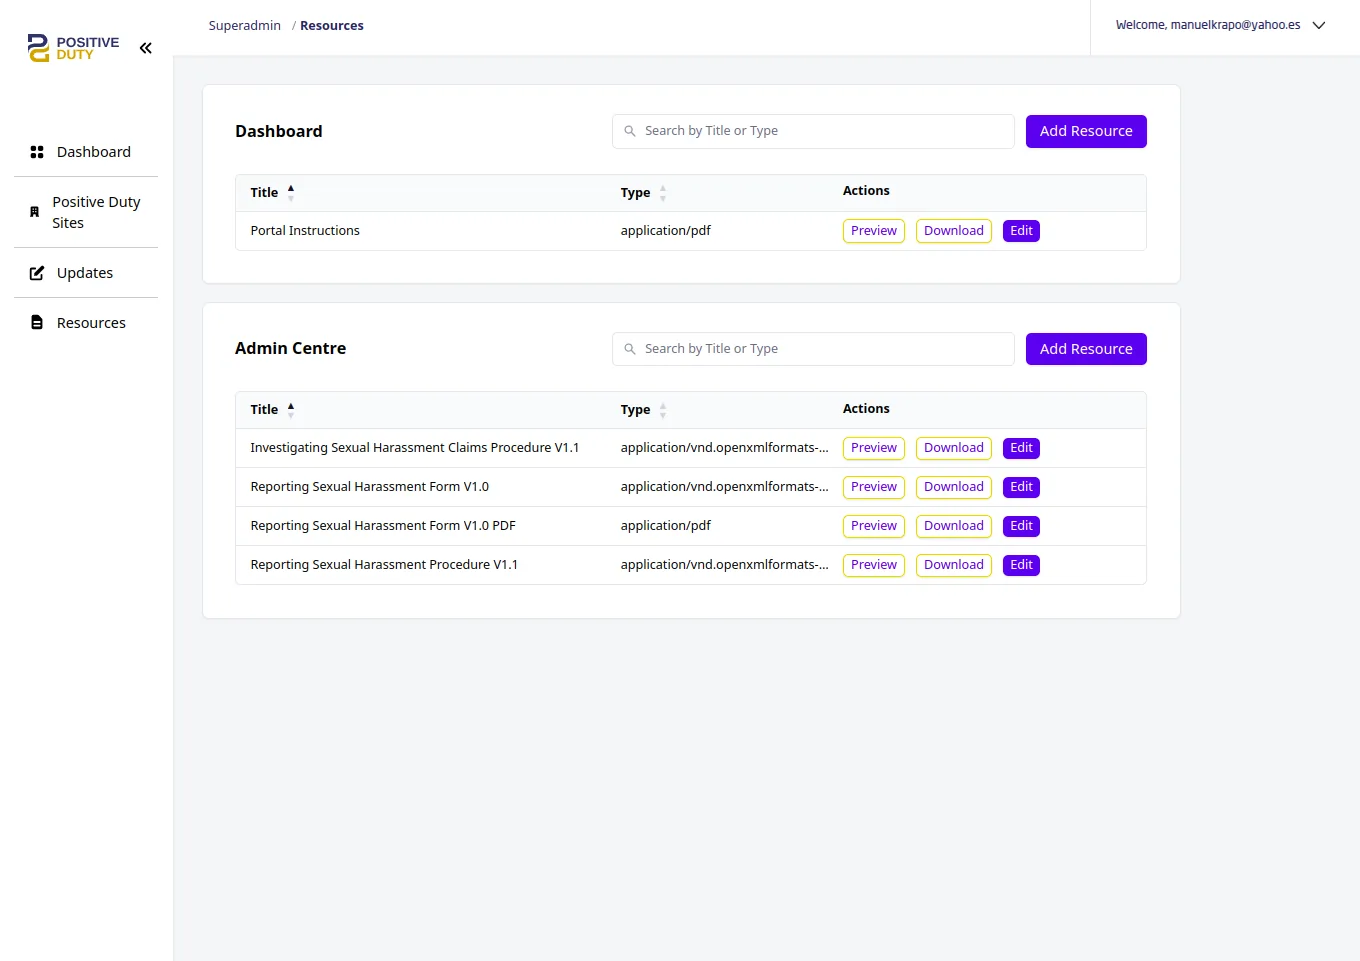This screenshot has height=961, width=1360.
Task: Preview the Investigating Sexual Harassment Claims Procedure
Action: (873, 447)
